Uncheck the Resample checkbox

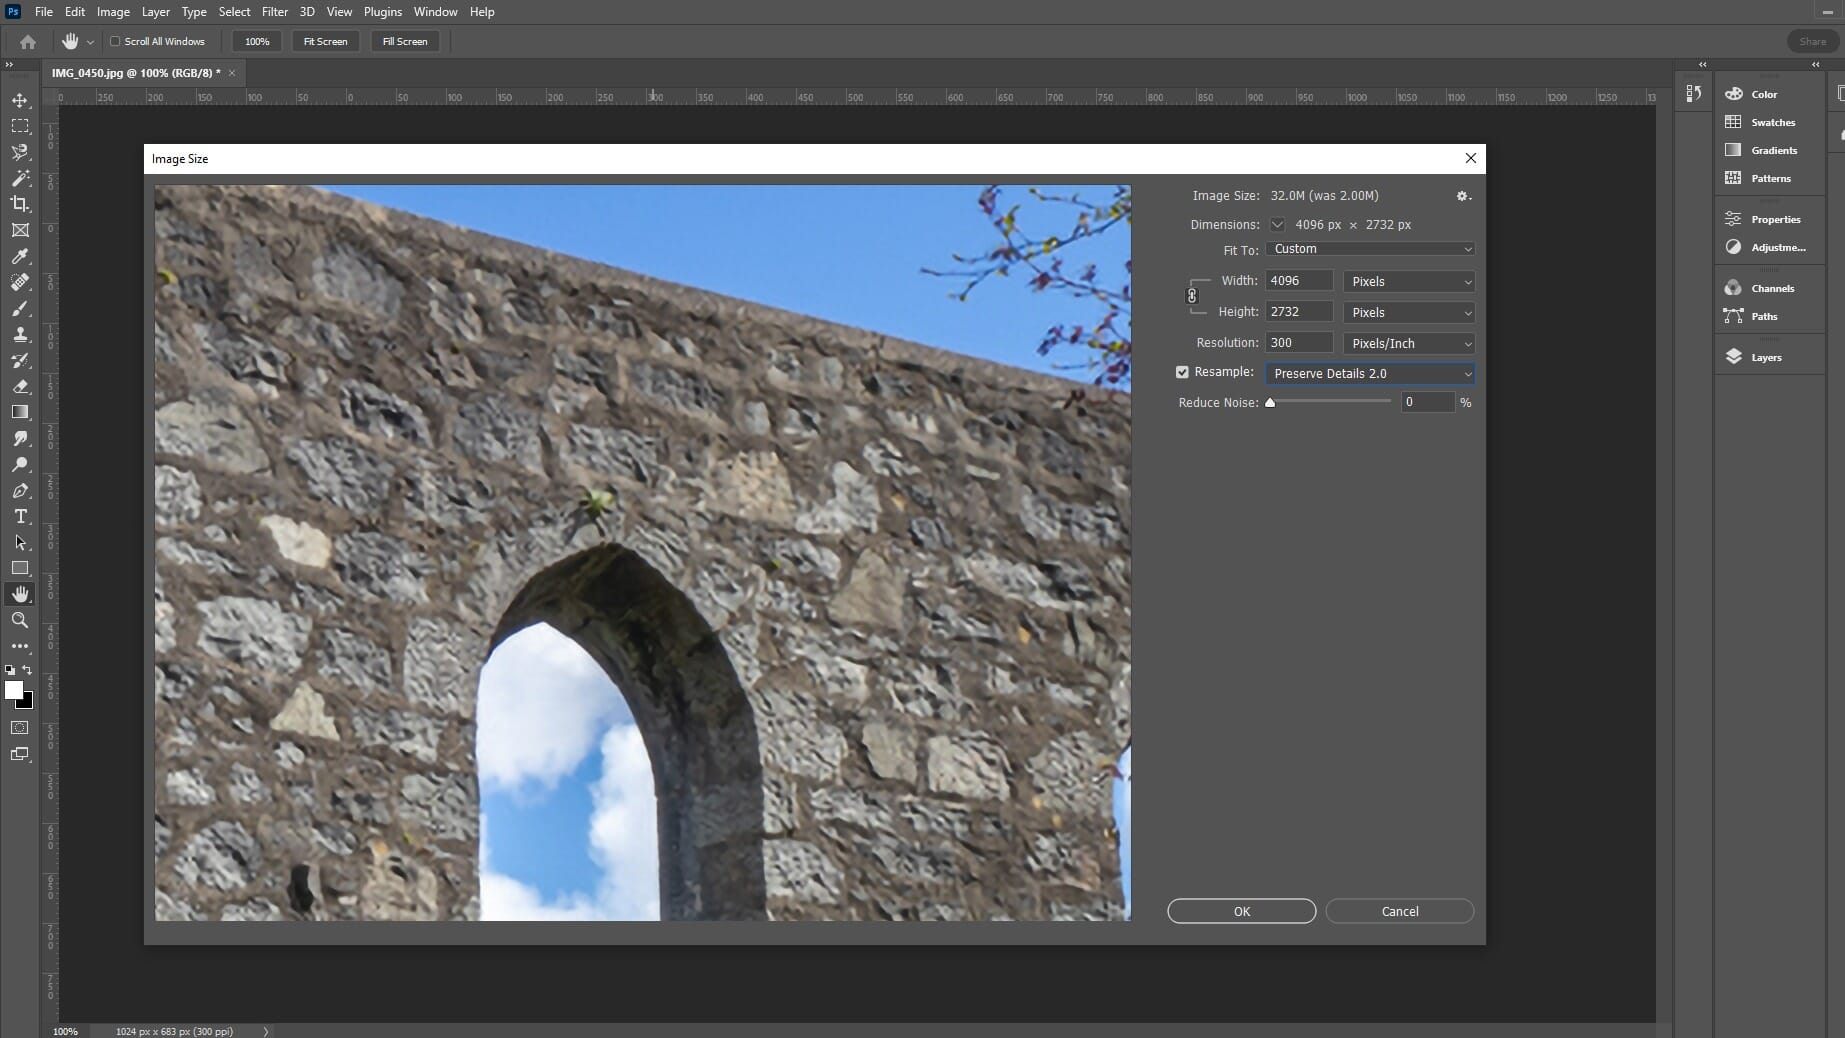pos(1182,371)
